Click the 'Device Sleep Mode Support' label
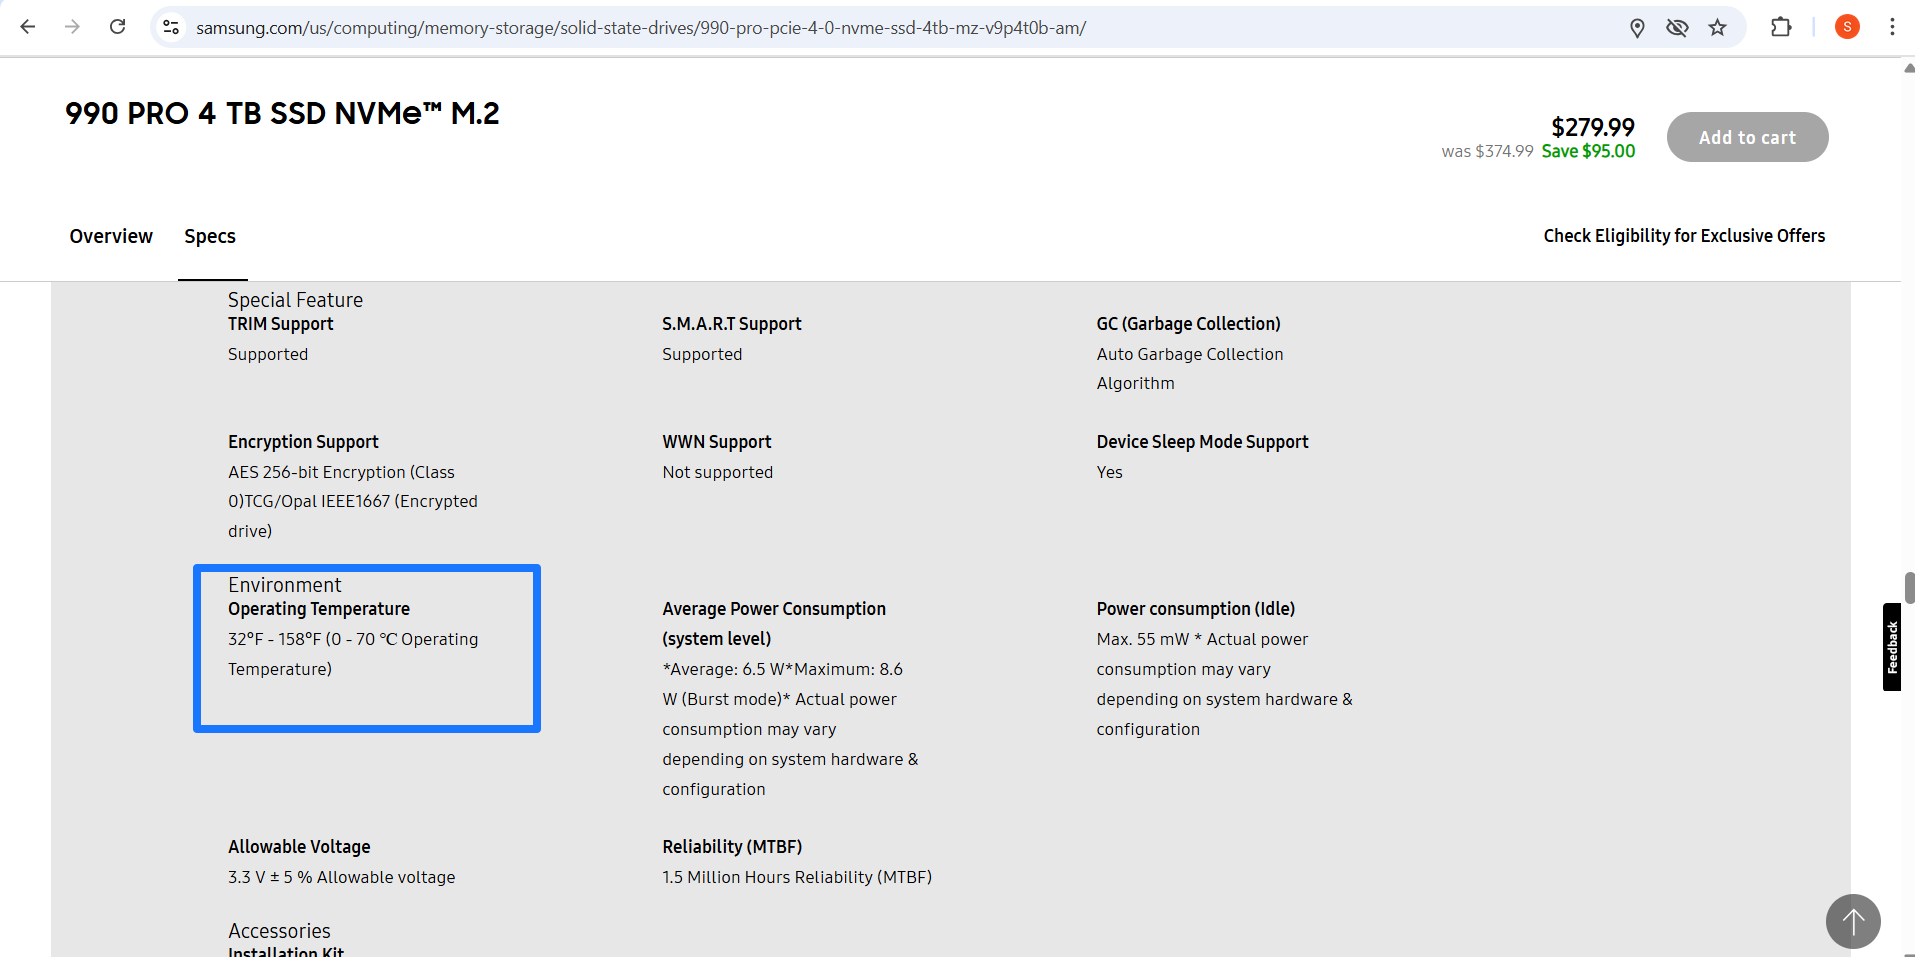1915x957 pixels. 1202,442
